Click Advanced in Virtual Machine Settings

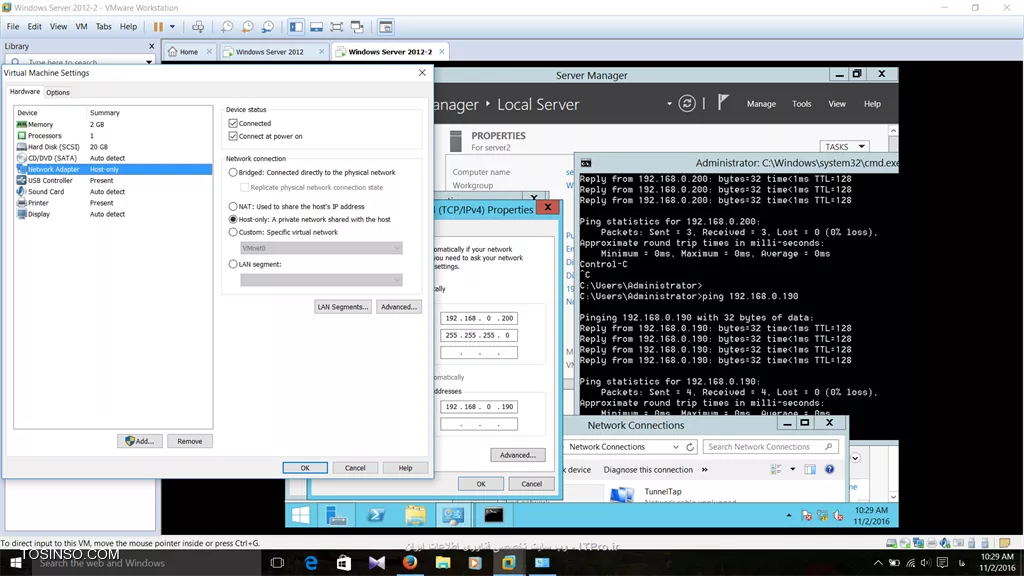398,307
